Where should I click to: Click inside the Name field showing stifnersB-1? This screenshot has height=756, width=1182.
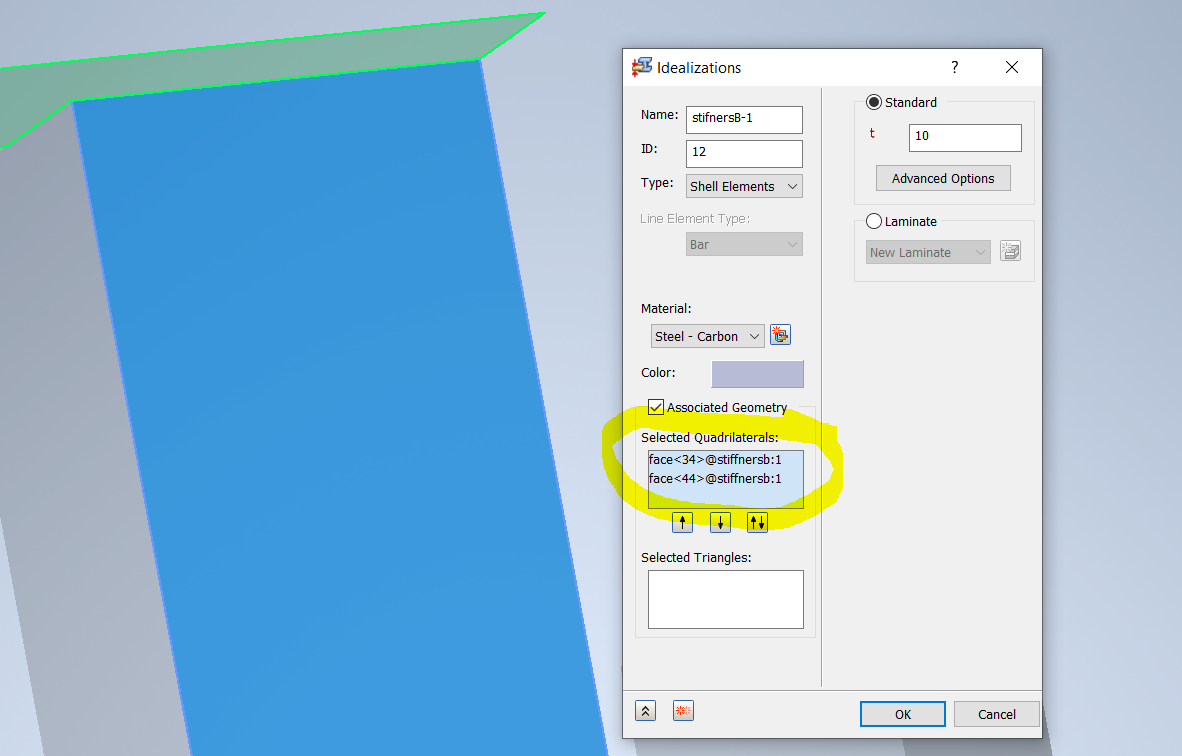click(x=744, y=119)
